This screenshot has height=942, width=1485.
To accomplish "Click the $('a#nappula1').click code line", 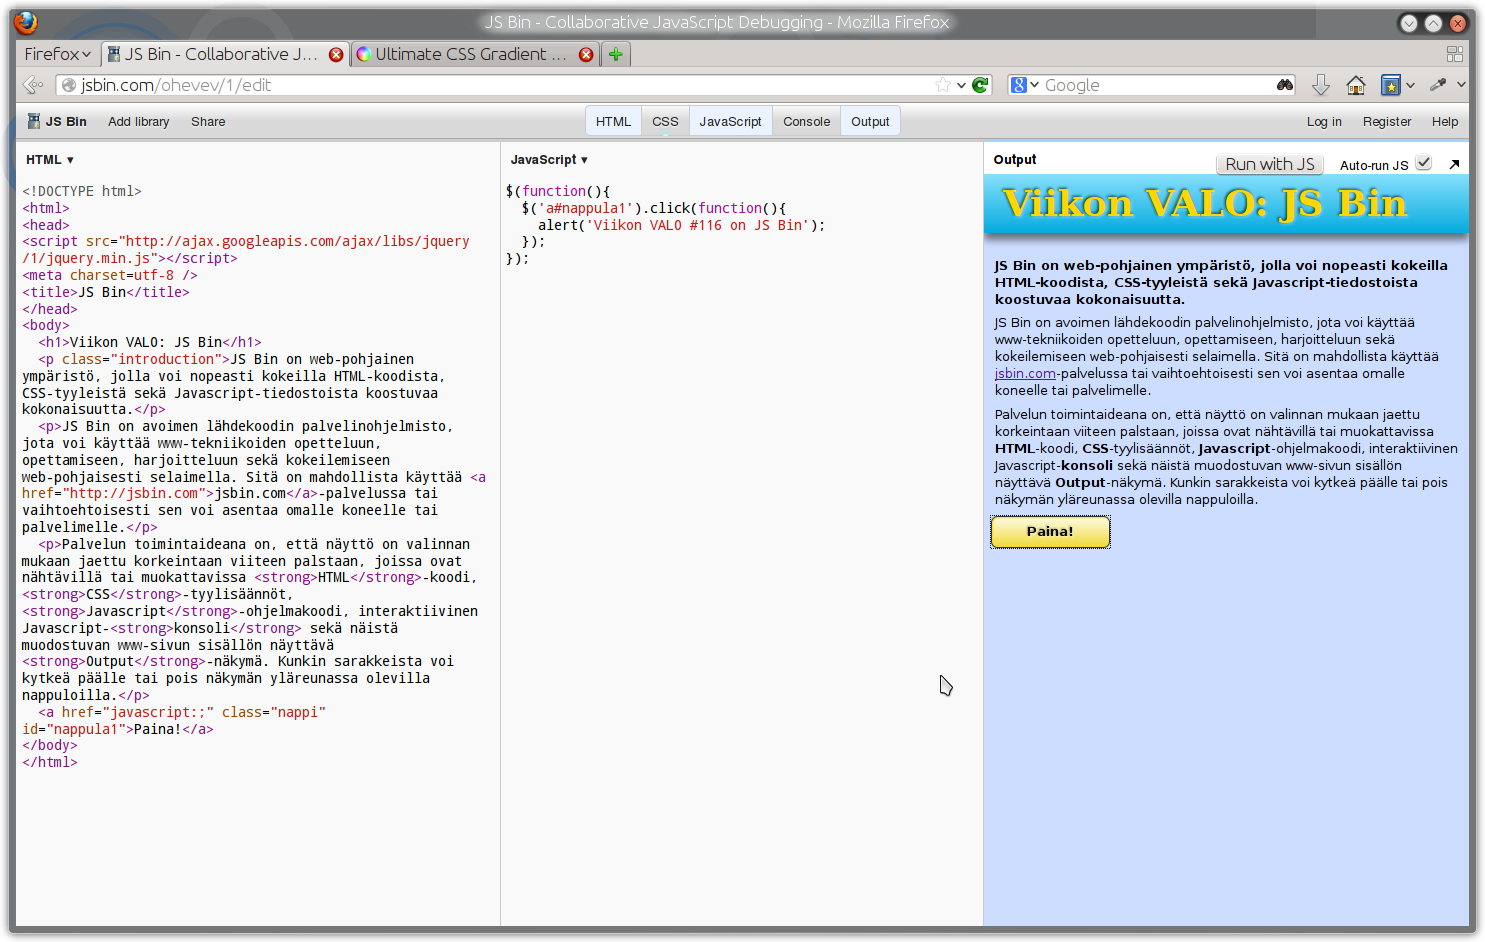I will [x=654, y=208].
